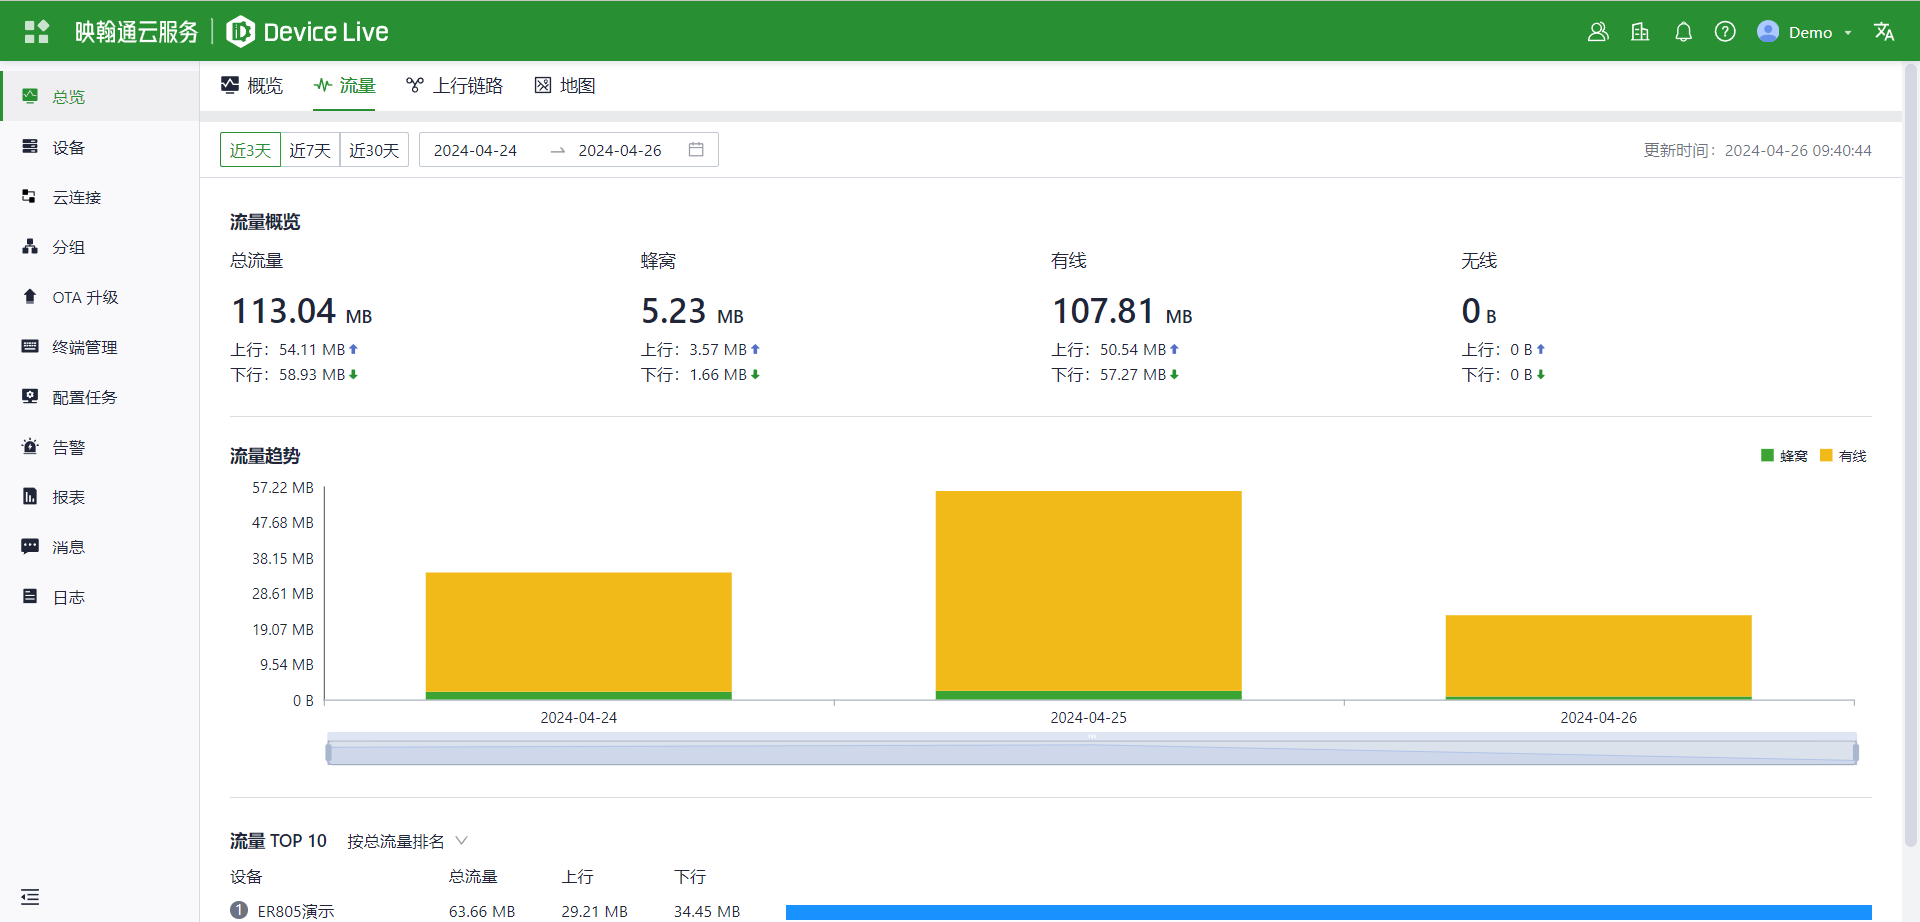The width and height of the screenshot is (1920, 922).
Task: Click the Device Live logo
Action: coord(307,32)
